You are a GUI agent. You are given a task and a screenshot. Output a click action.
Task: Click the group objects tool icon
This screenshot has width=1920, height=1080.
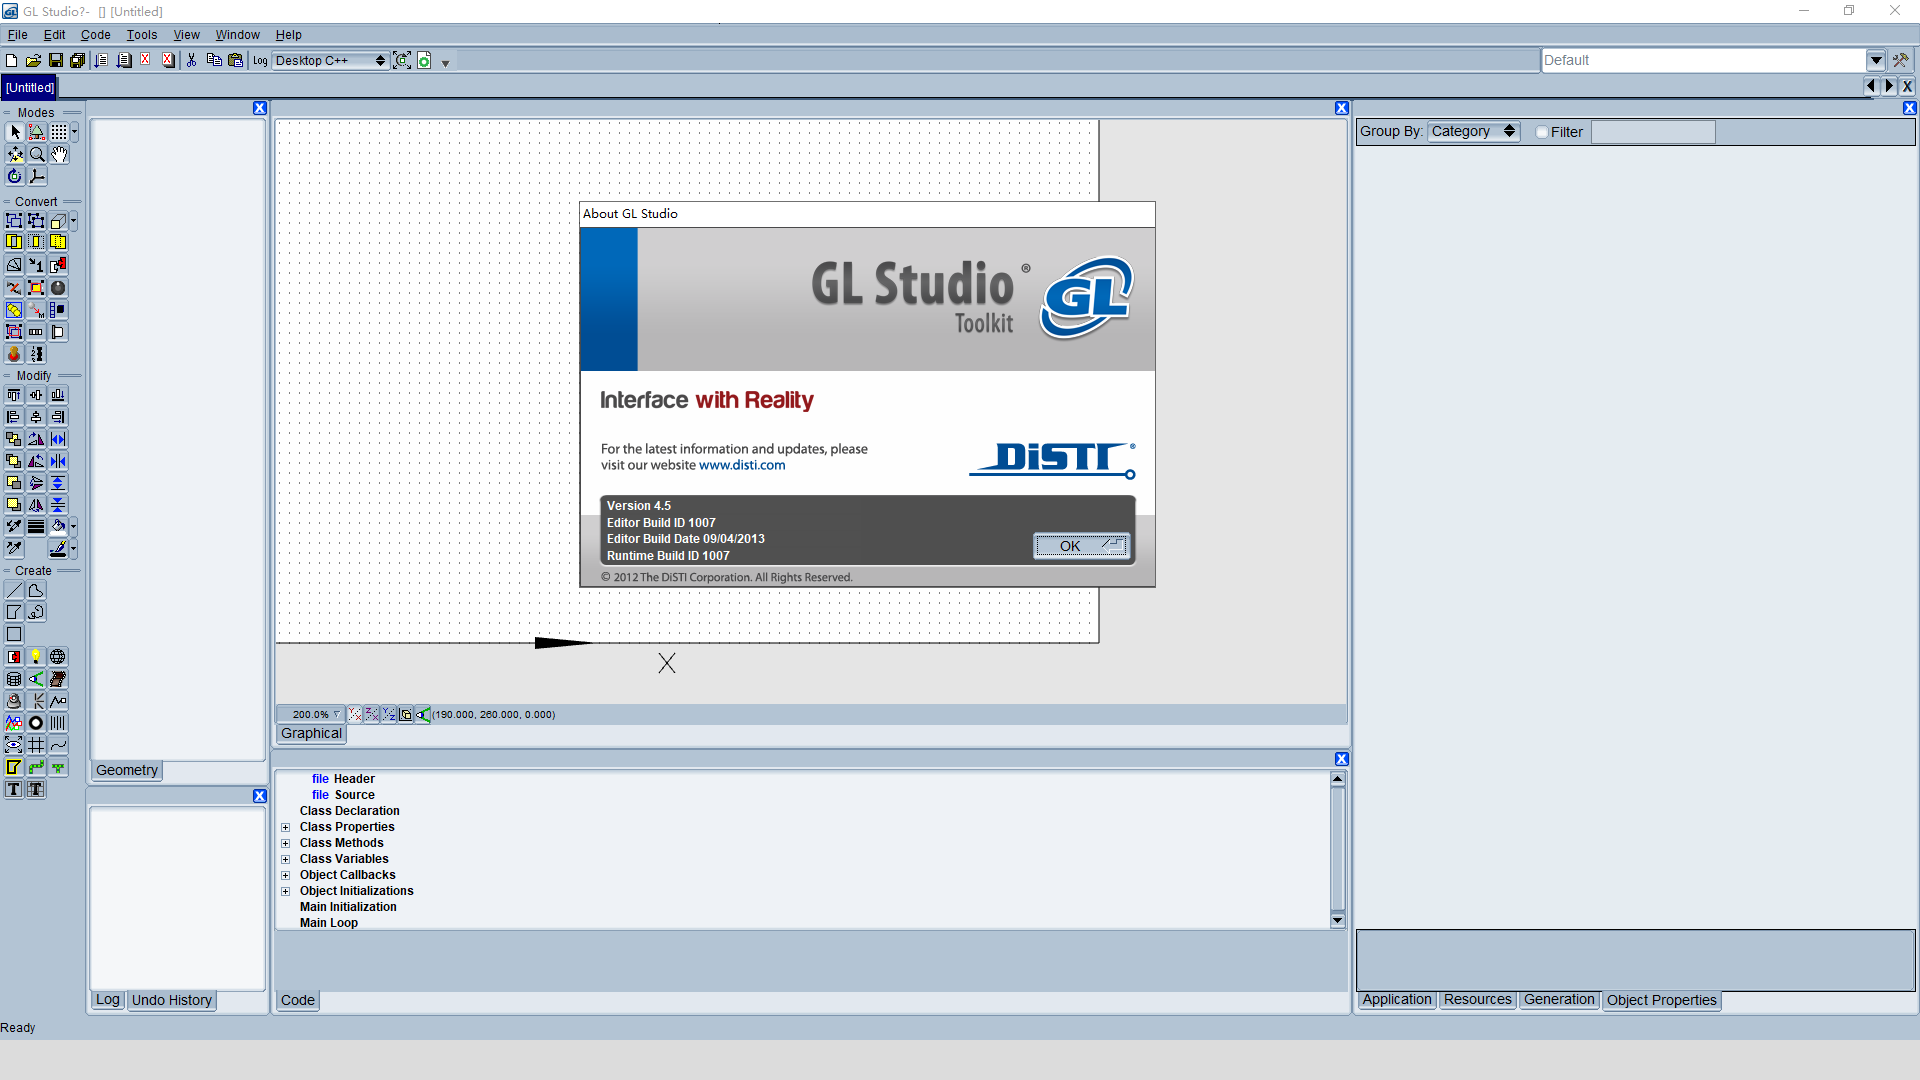pos(13,220)
